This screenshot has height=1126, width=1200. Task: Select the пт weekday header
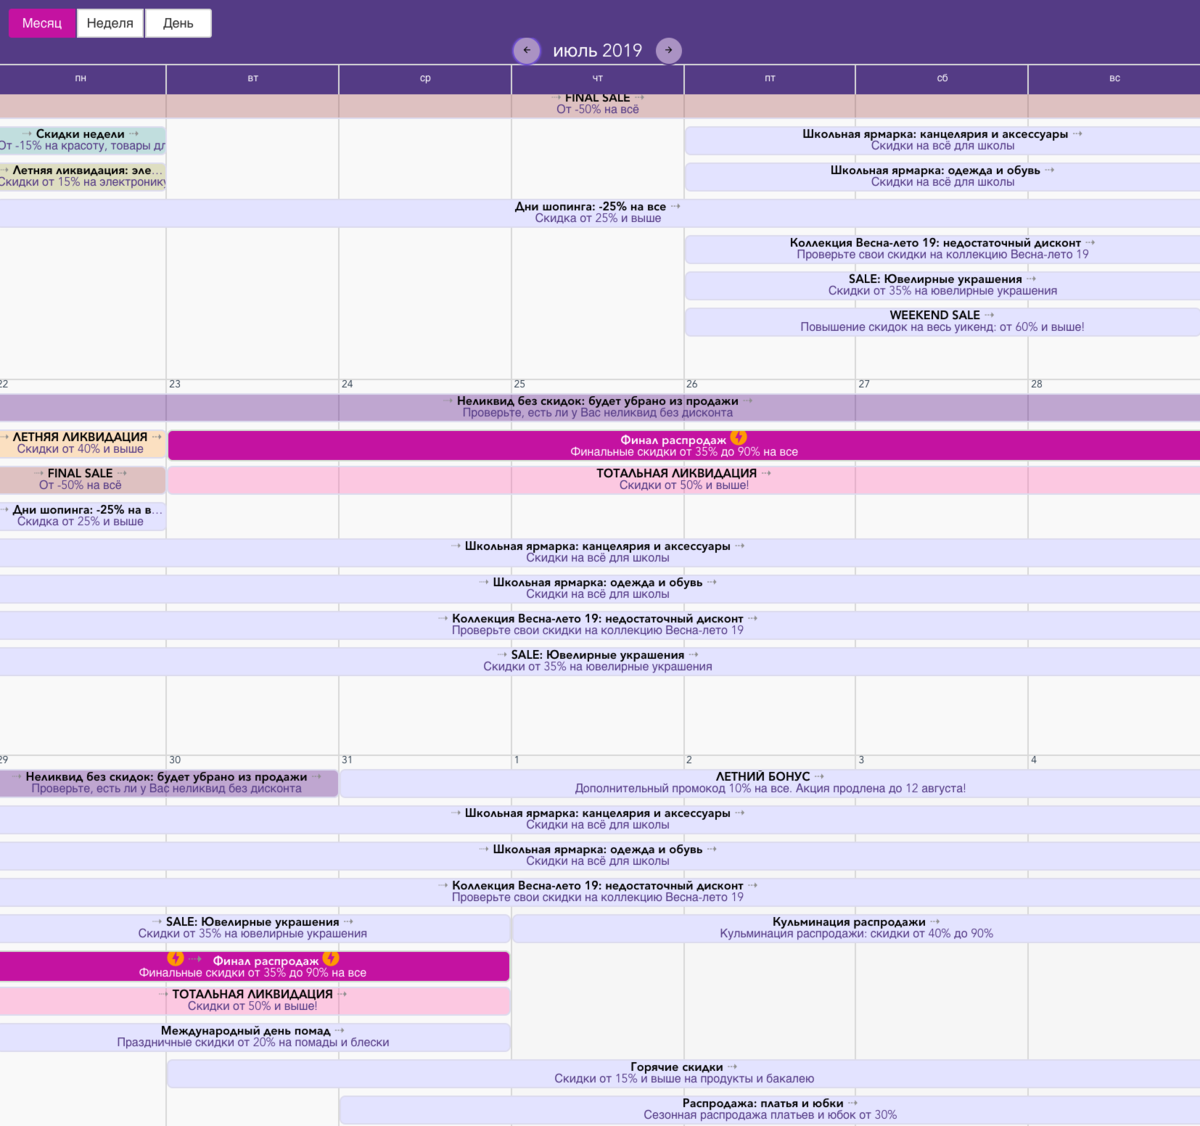tap(770, 78)
